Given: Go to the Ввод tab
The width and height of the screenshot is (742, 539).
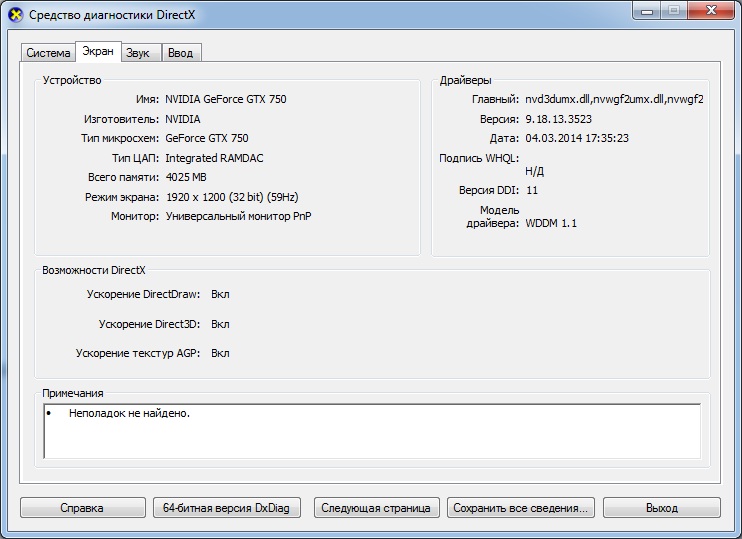Looking at the screenshot, I should tap(181, 53).
